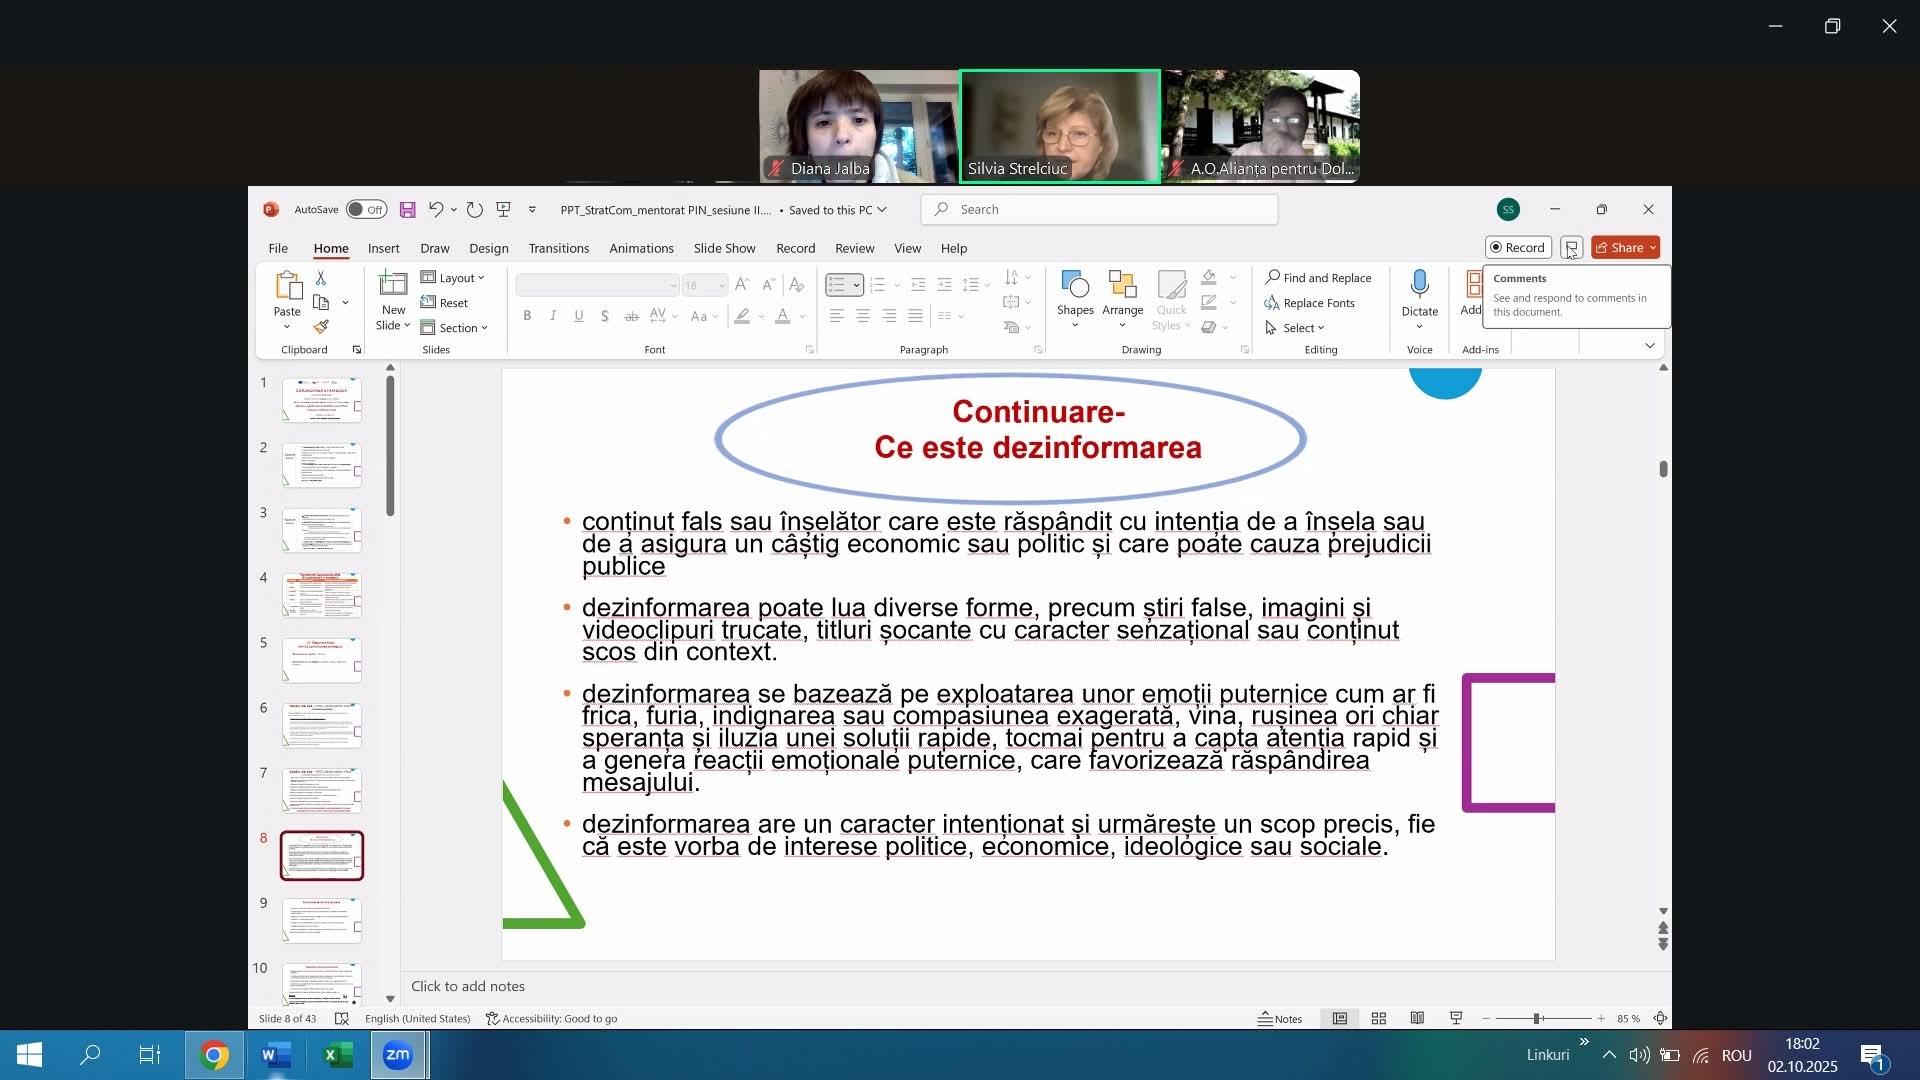
Task: Toggle the AutoSave switch
Action: [x=366, y=210]
